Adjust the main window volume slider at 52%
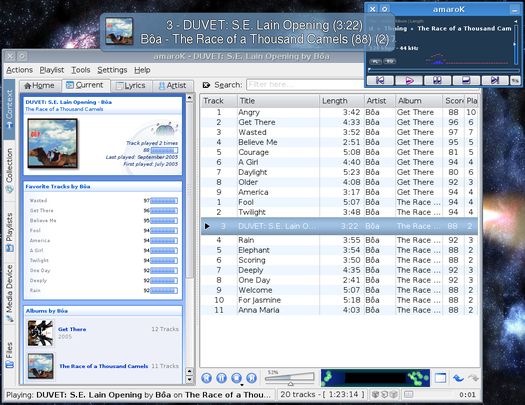This screenshot has height=405, width=525. [290, 379]
